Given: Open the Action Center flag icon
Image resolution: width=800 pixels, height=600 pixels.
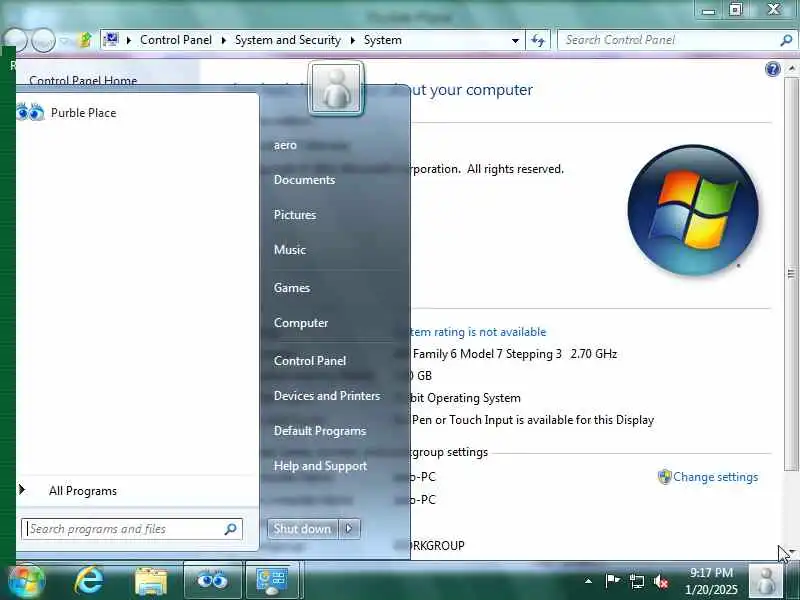Looking at the screenshot, I should (x=612, y=581).
